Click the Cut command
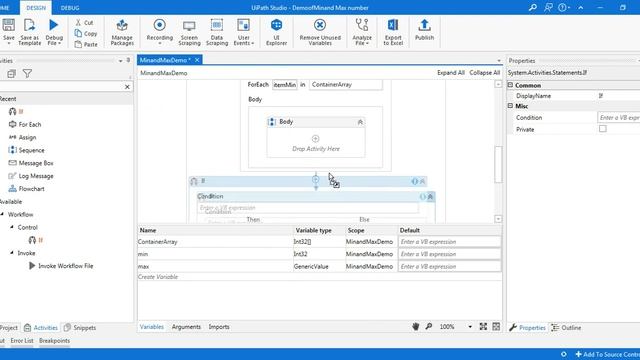The height and width of the screenshot is (360, 640). 84,22
